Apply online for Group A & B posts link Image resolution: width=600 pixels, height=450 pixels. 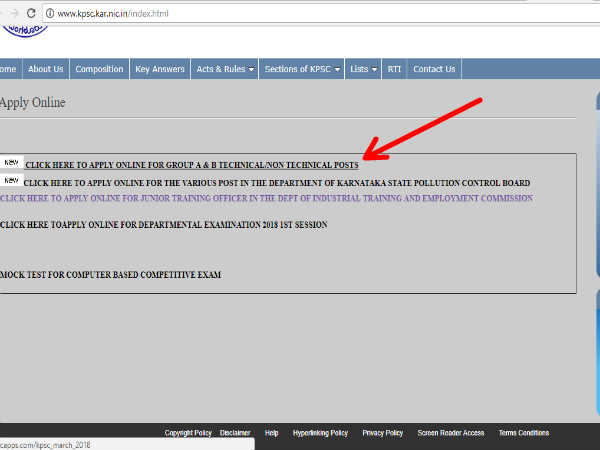click(192, 165)
